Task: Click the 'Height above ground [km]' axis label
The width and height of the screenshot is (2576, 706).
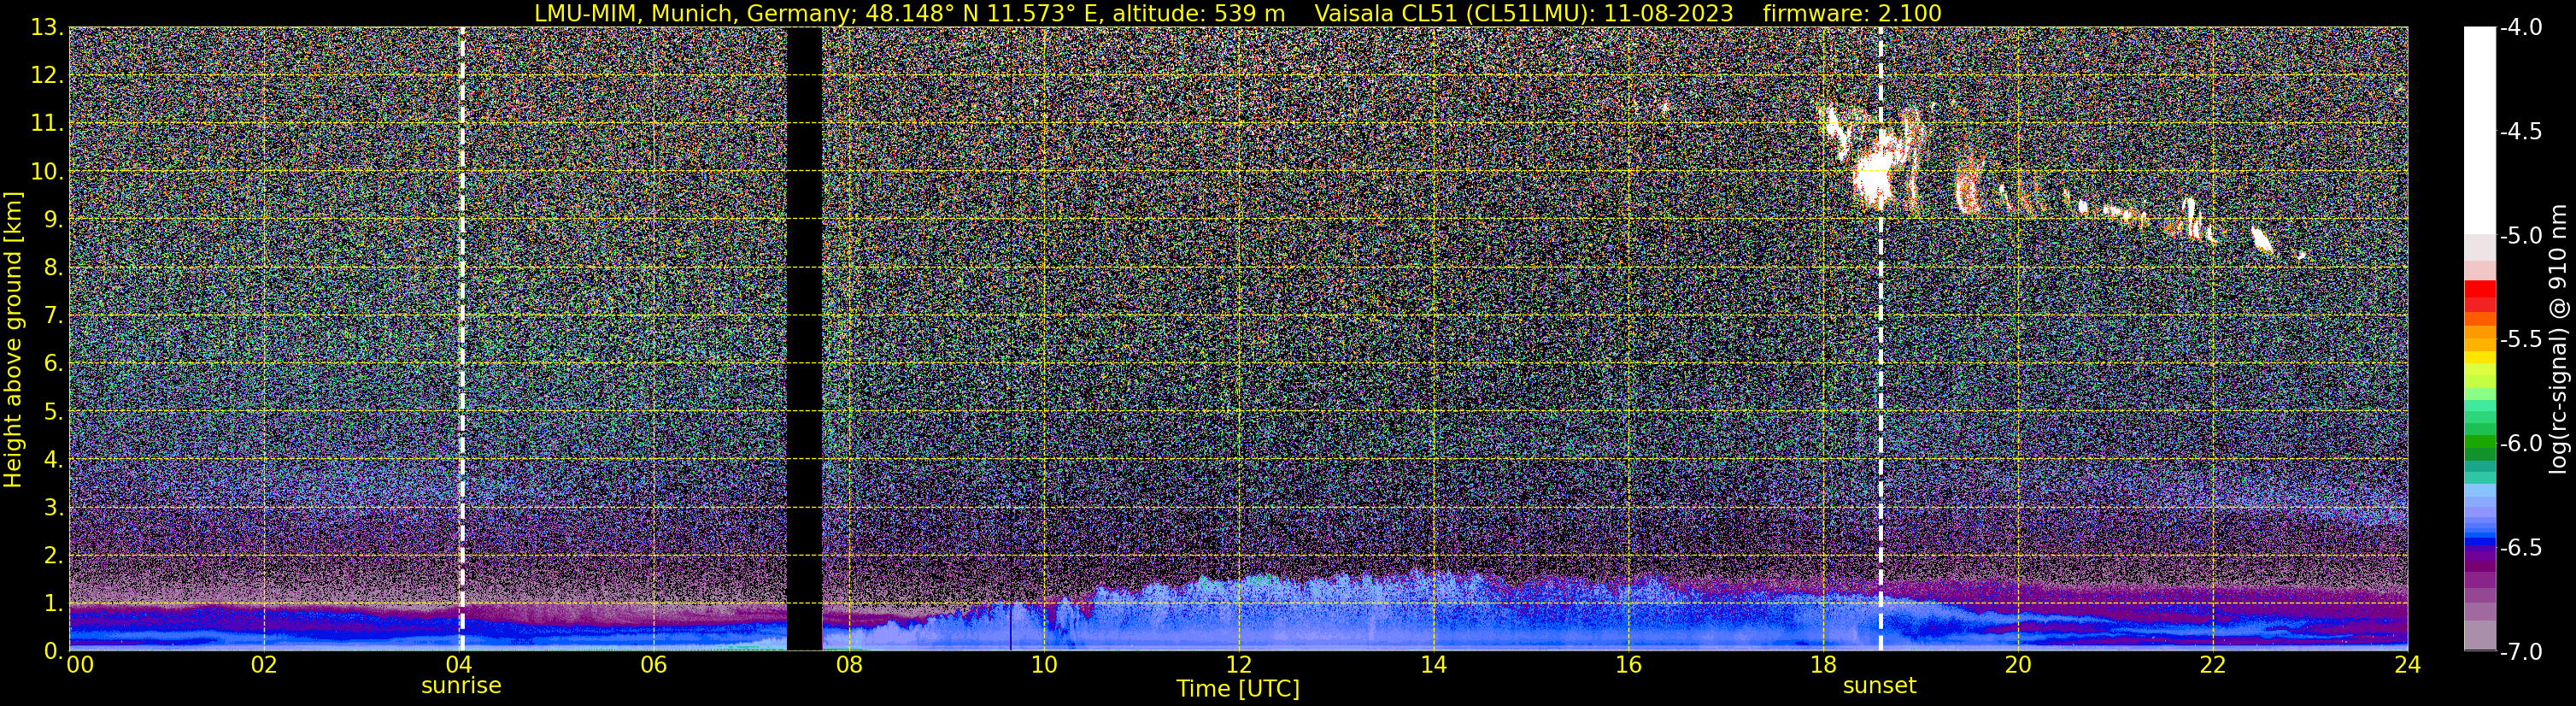Action: 12,339
